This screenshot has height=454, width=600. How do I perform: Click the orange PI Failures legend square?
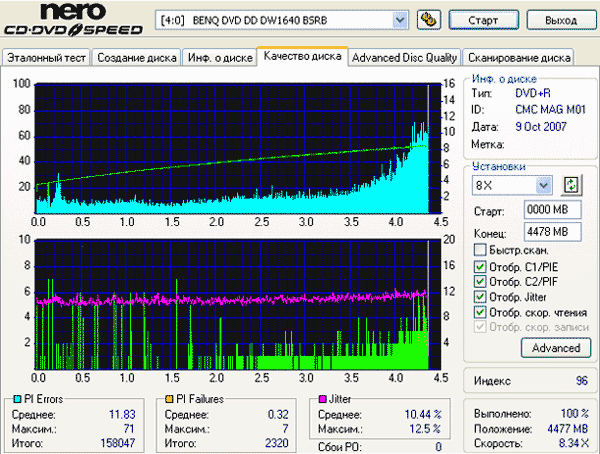(x=169, y=399)
